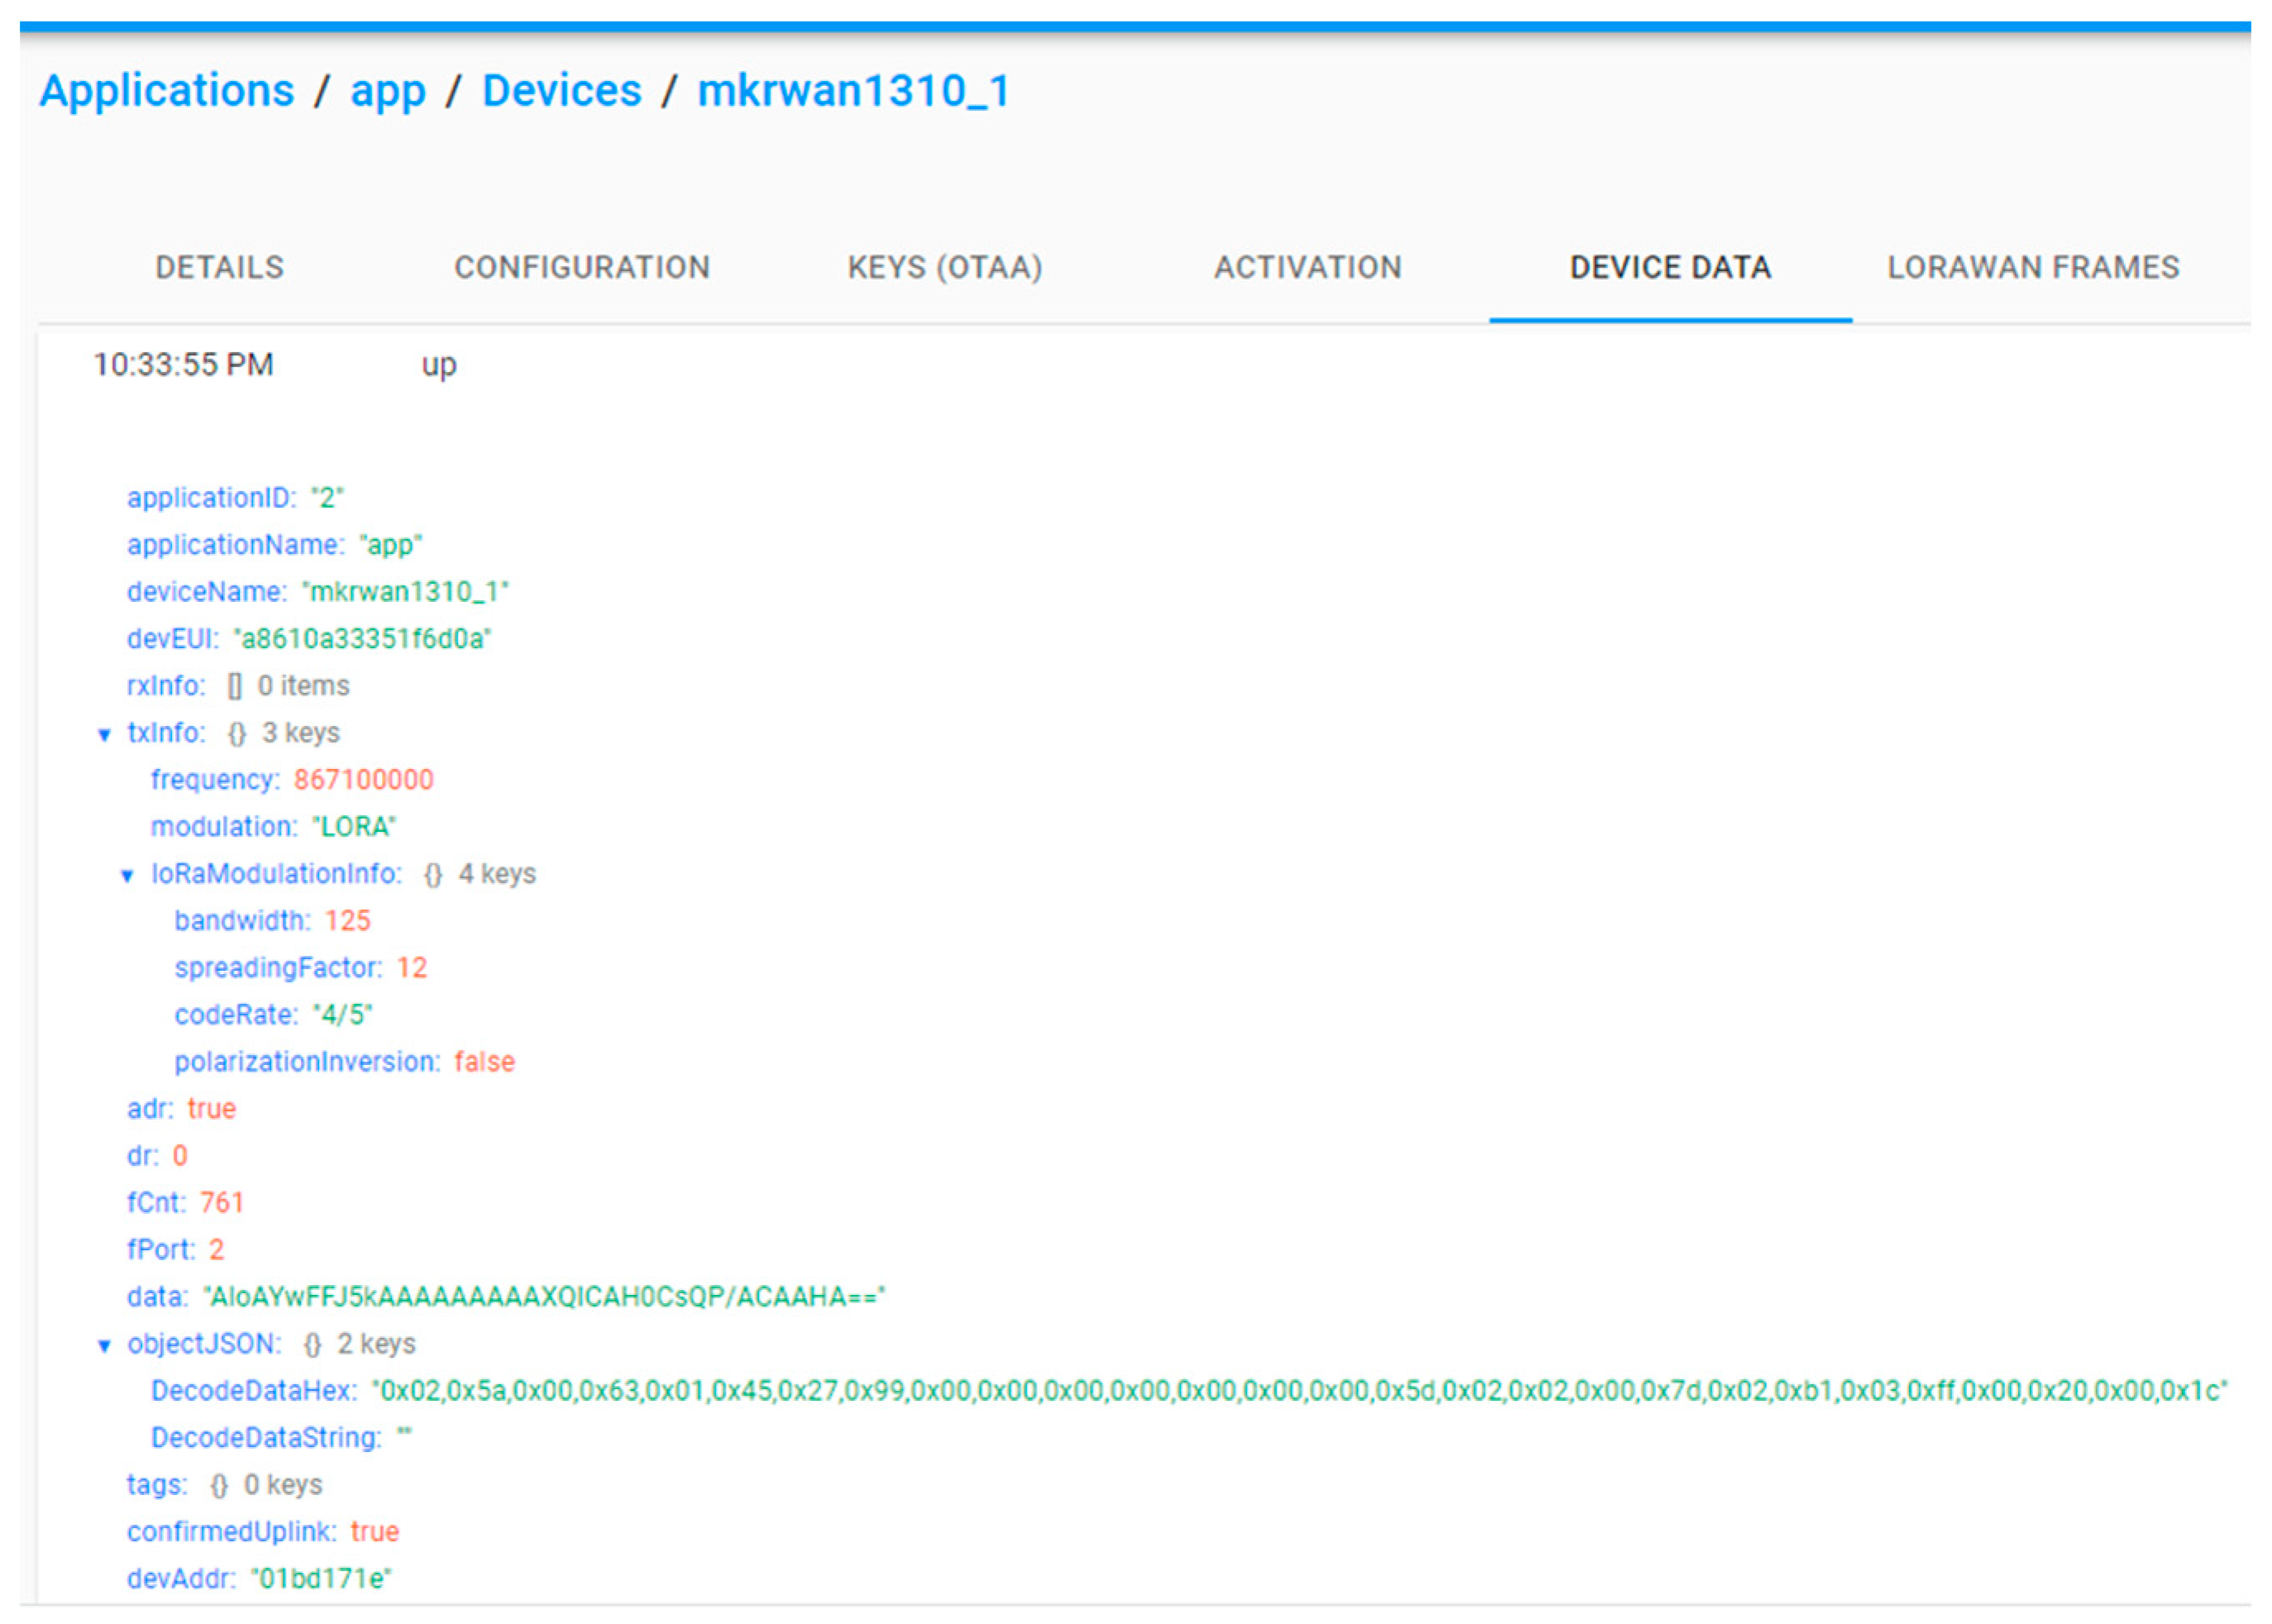The height and width of the screenshot is (1624, 2272).
Task: Switch to the Configuration tab
Action: click(582, 267)
